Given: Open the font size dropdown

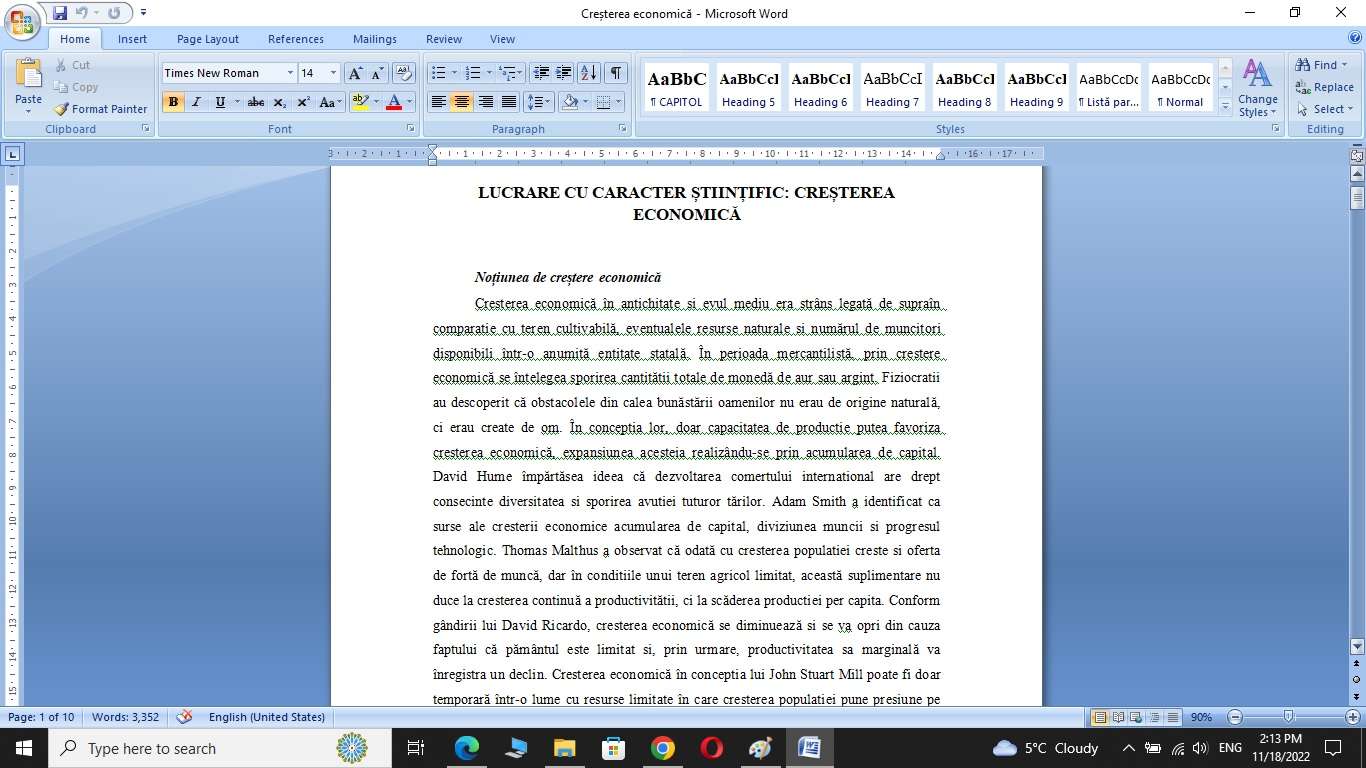Looking at the screenshot, I should coord(333,73).
